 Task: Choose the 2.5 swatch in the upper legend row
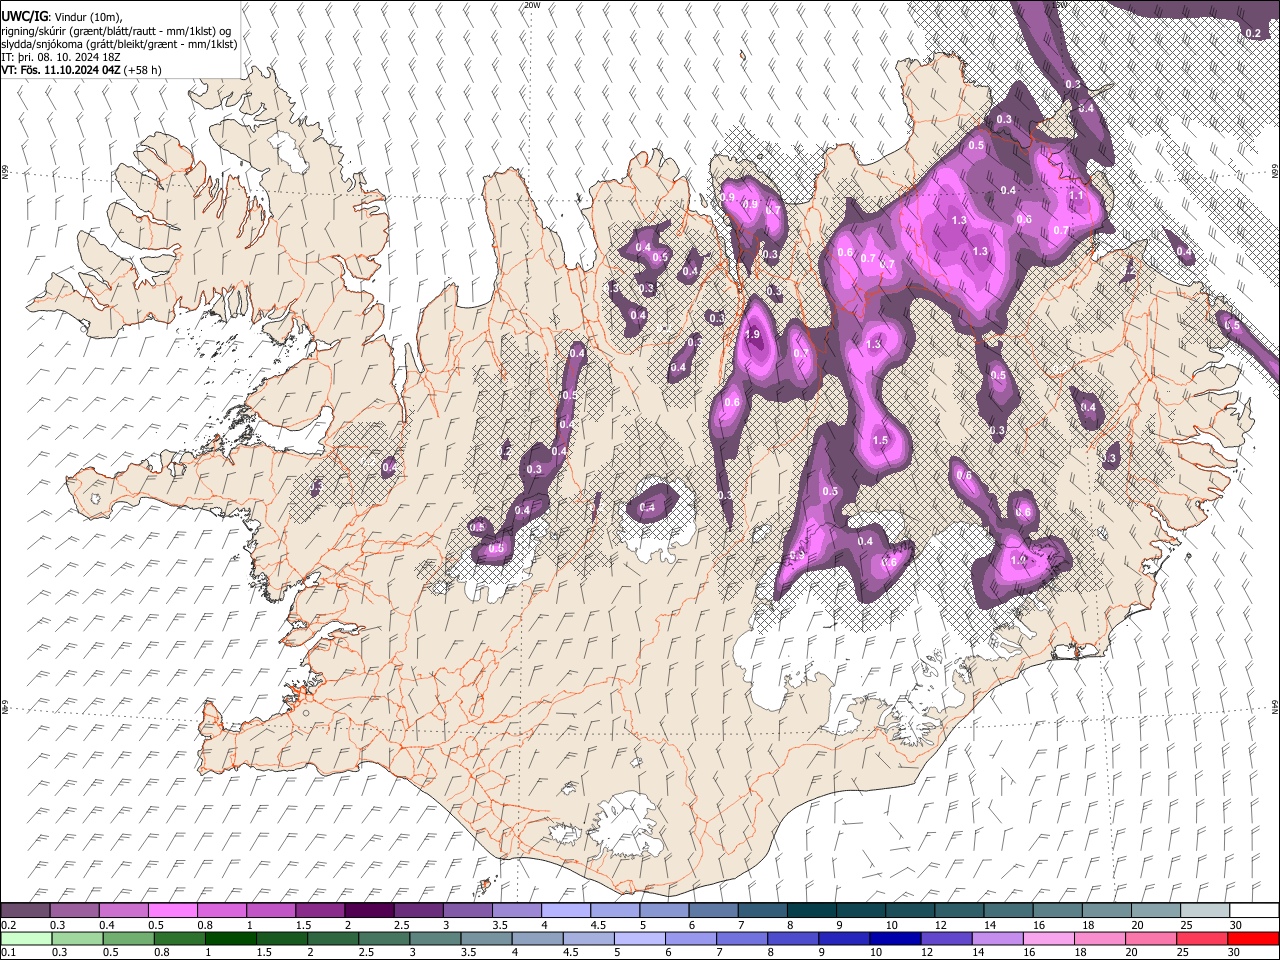coord(418,911)
